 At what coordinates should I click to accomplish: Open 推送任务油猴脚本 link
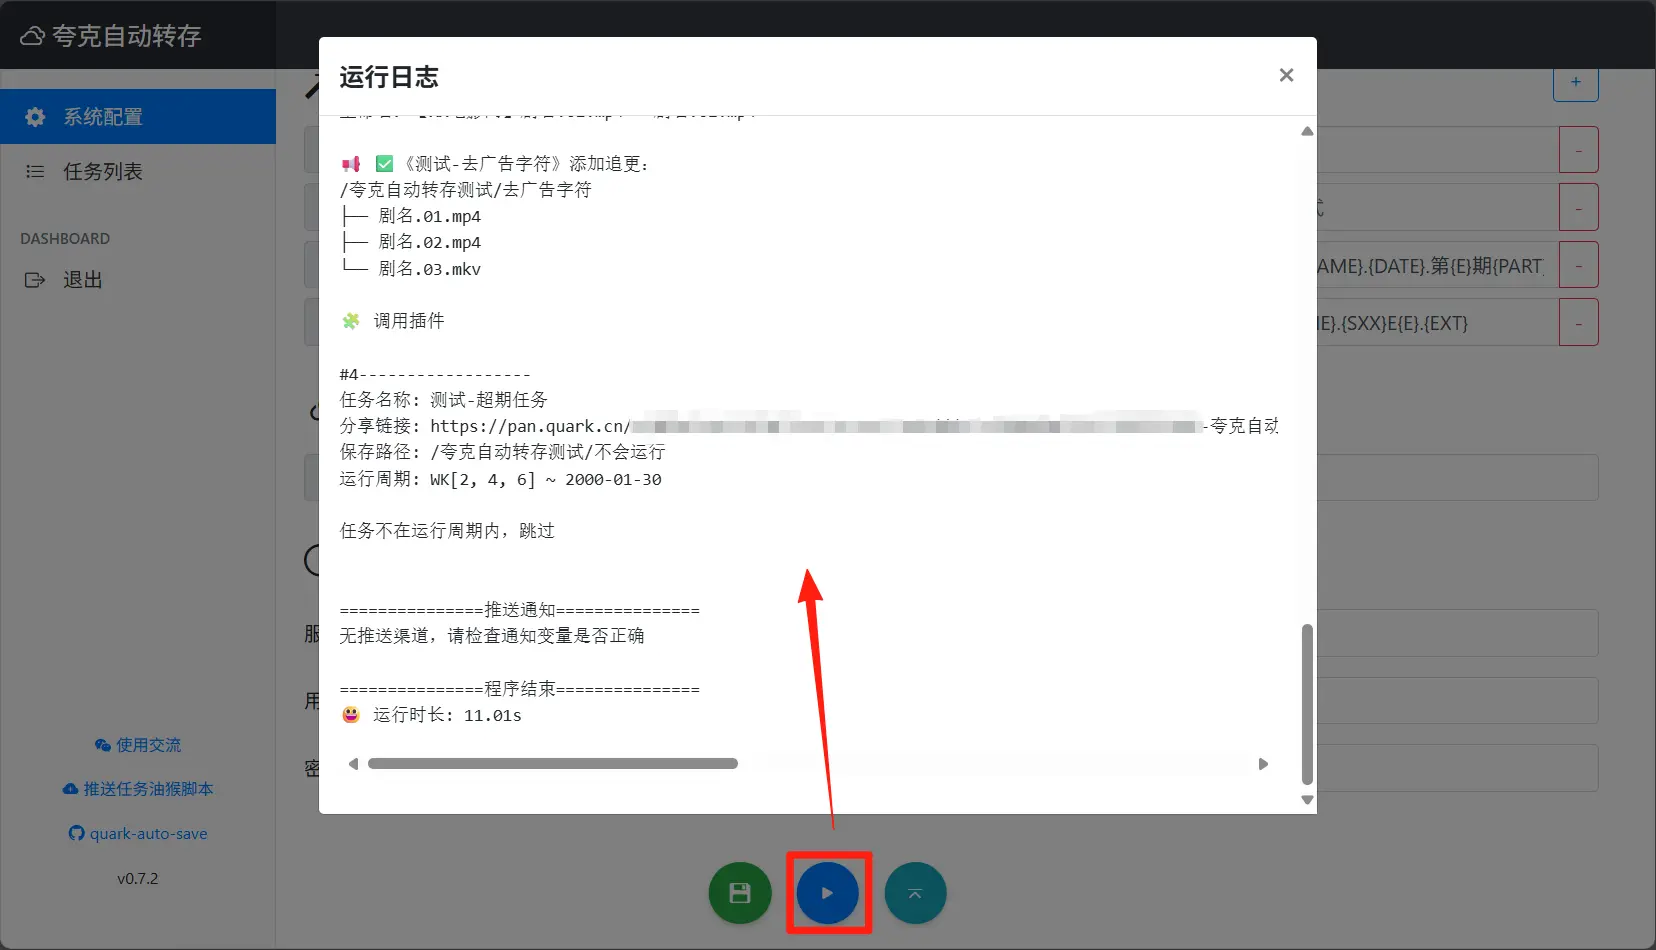[x=138, y=789]
